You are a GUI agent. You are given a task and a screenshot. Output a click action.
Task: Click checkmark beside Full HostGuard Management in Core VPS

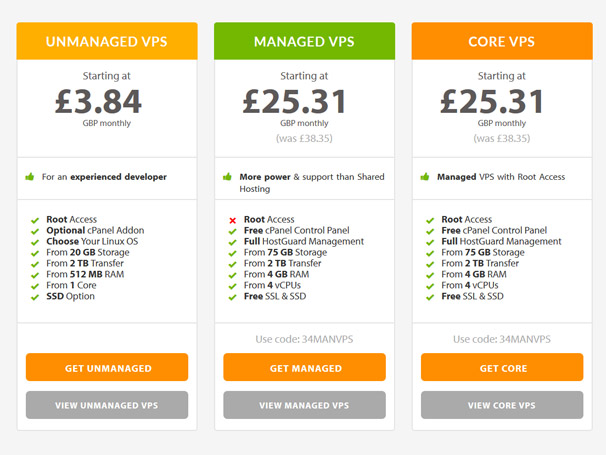coord(430,242)
